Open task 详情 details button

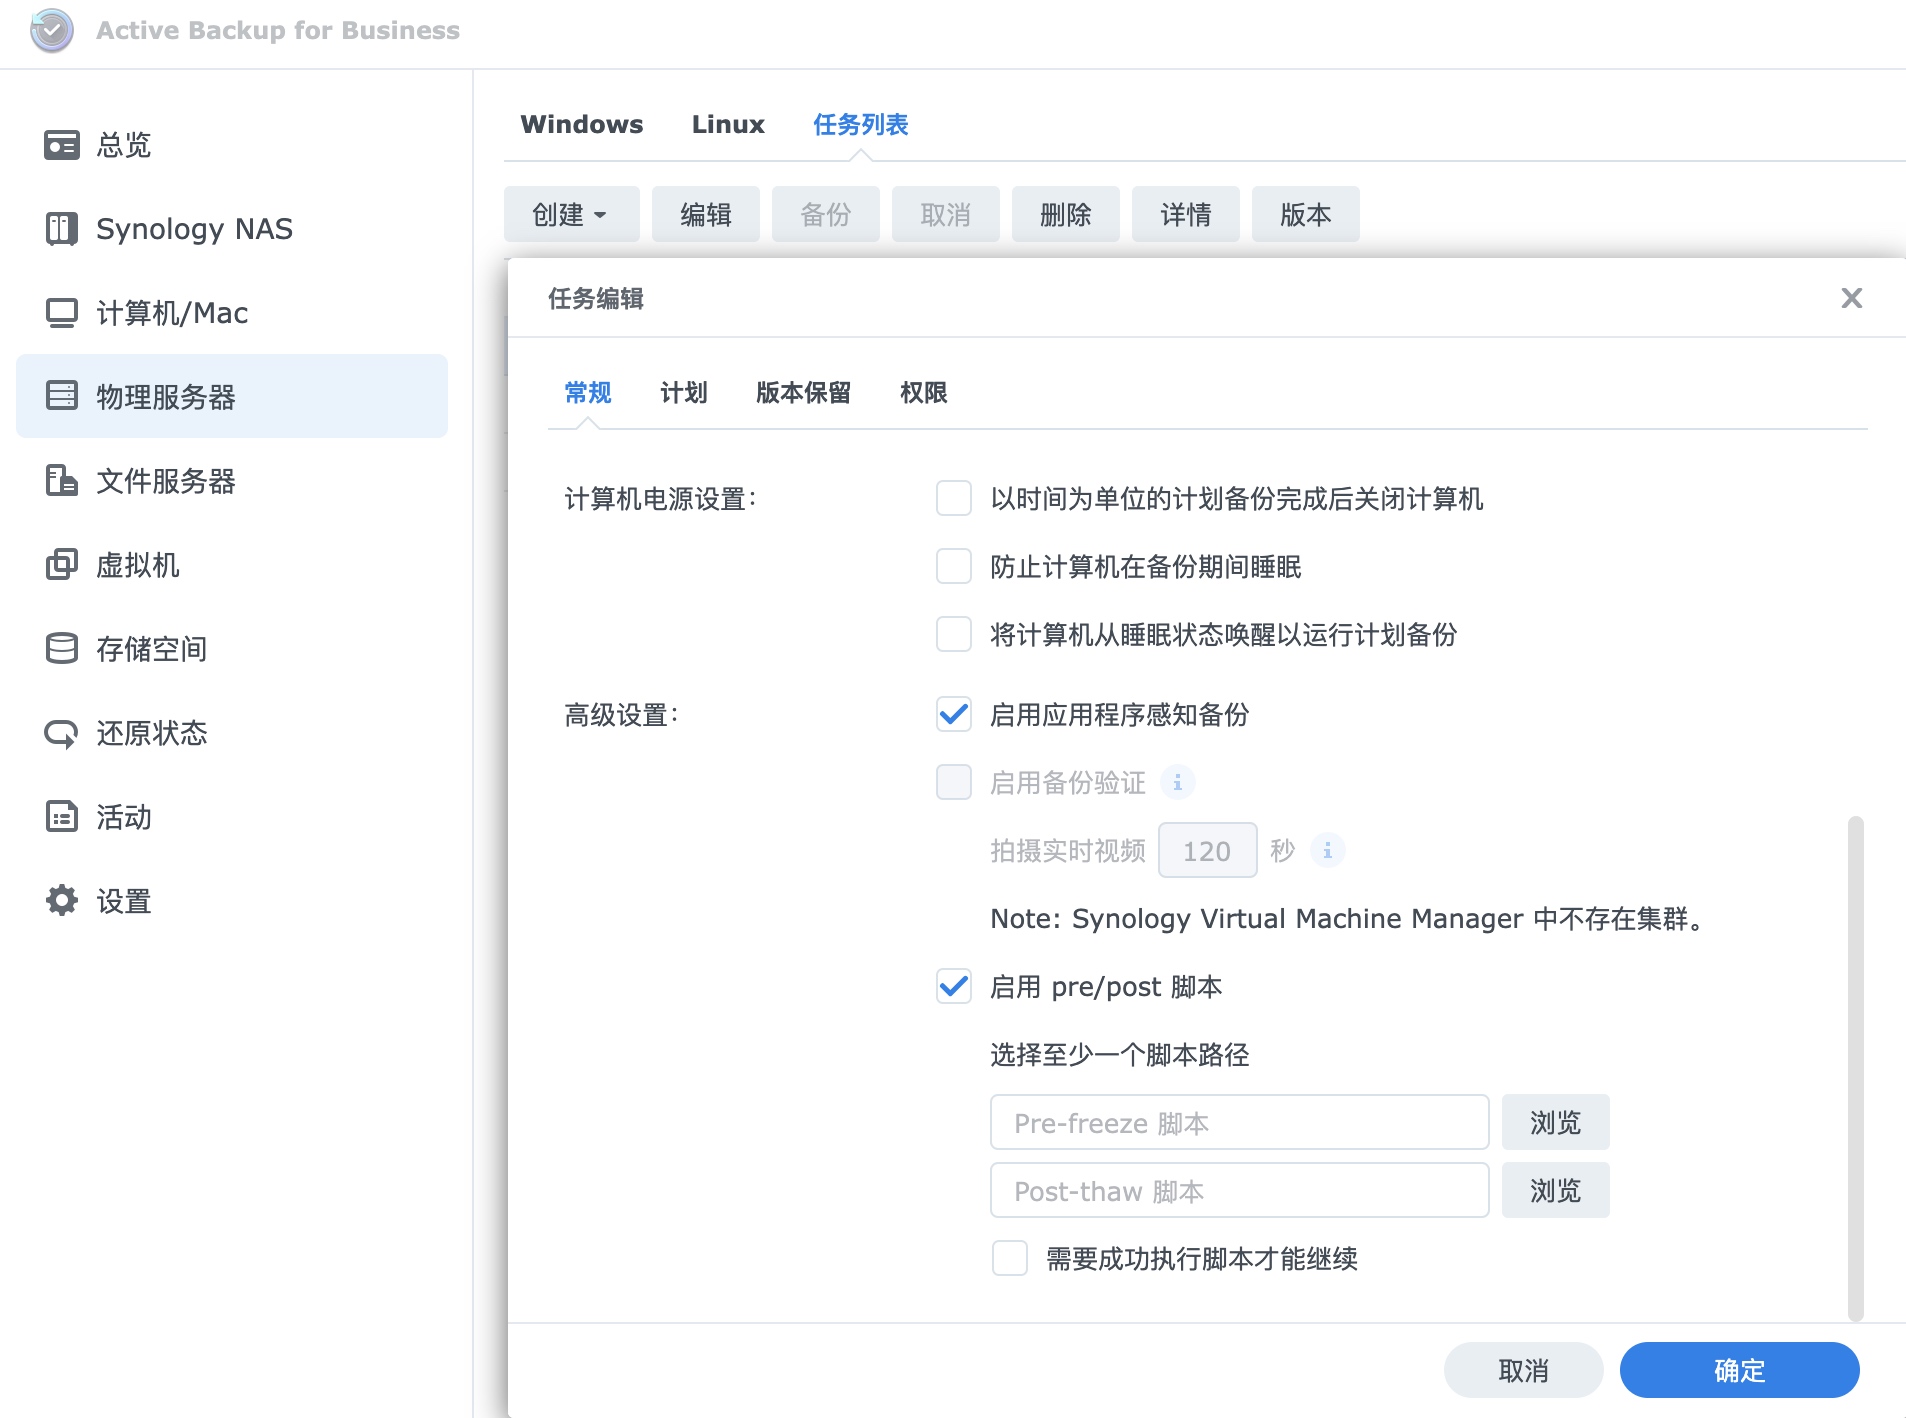(x=1186, y=214)
